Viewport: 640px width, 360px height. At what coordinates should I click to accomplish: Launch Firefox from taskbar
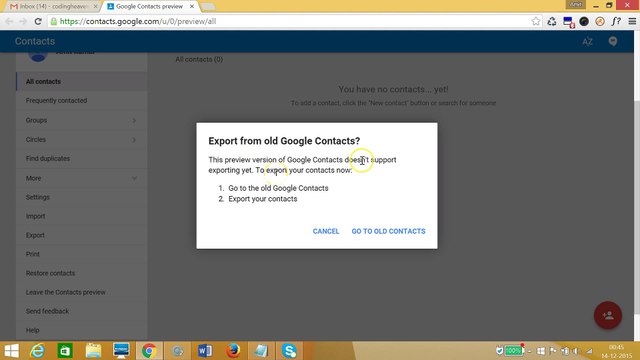point(233,351)
